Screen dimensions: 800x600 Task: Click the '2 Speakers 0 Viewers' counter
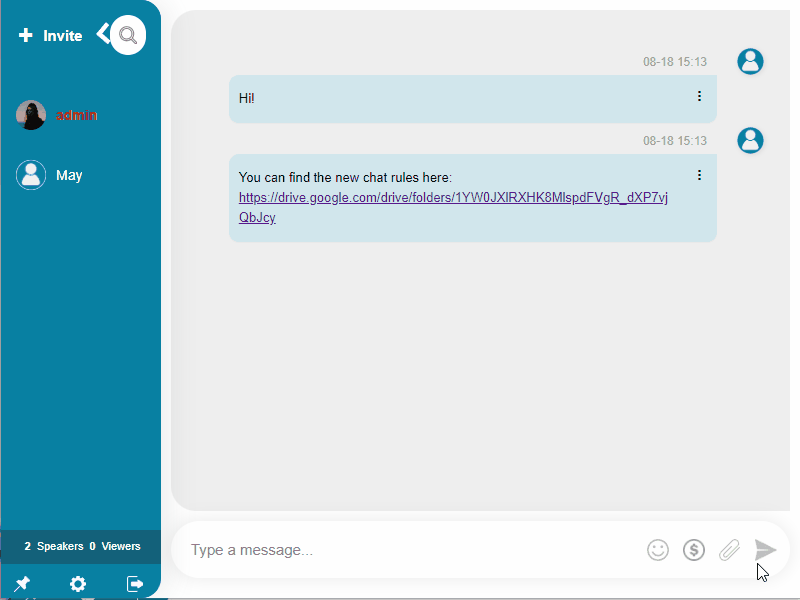pyautogui.click(x=78, y=546)
